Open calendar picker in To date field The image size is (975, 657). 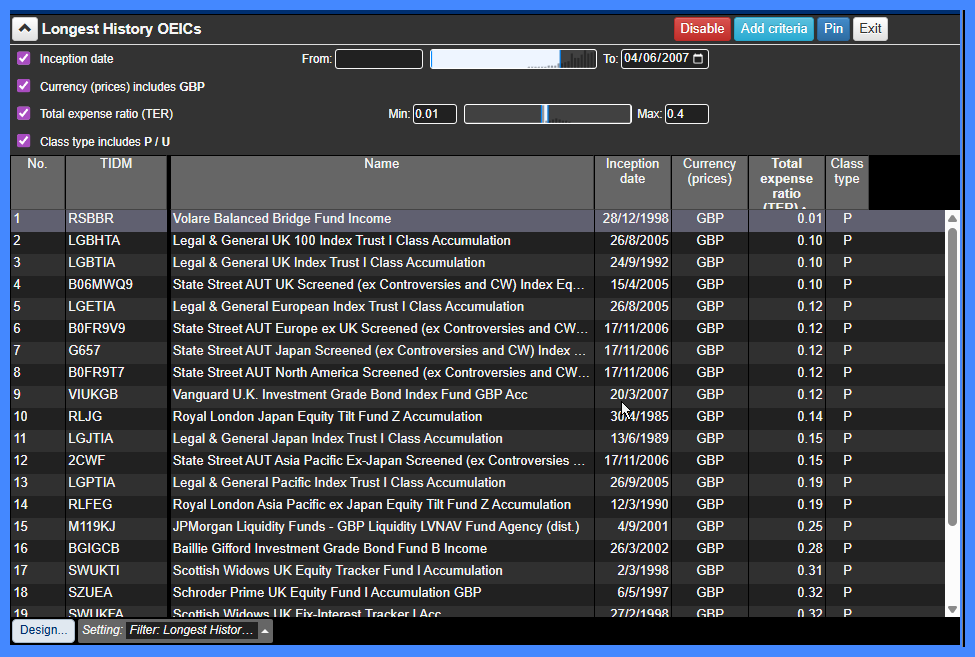pos(698,59)
